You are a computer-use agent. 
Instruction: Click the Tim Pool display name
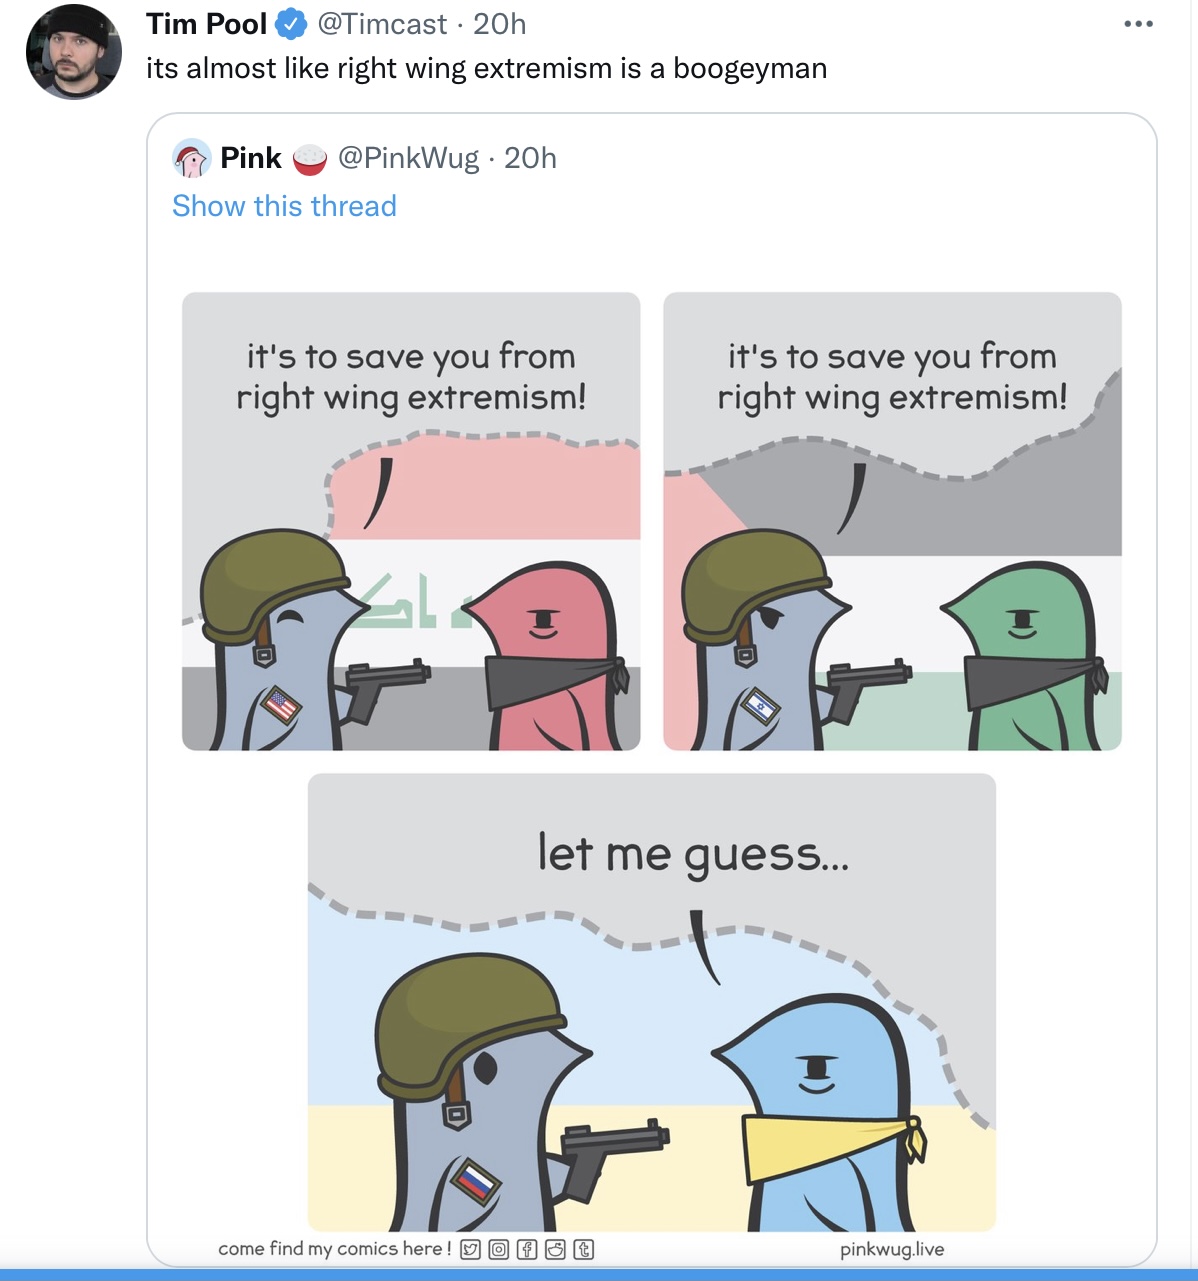(x=206, y=24)
